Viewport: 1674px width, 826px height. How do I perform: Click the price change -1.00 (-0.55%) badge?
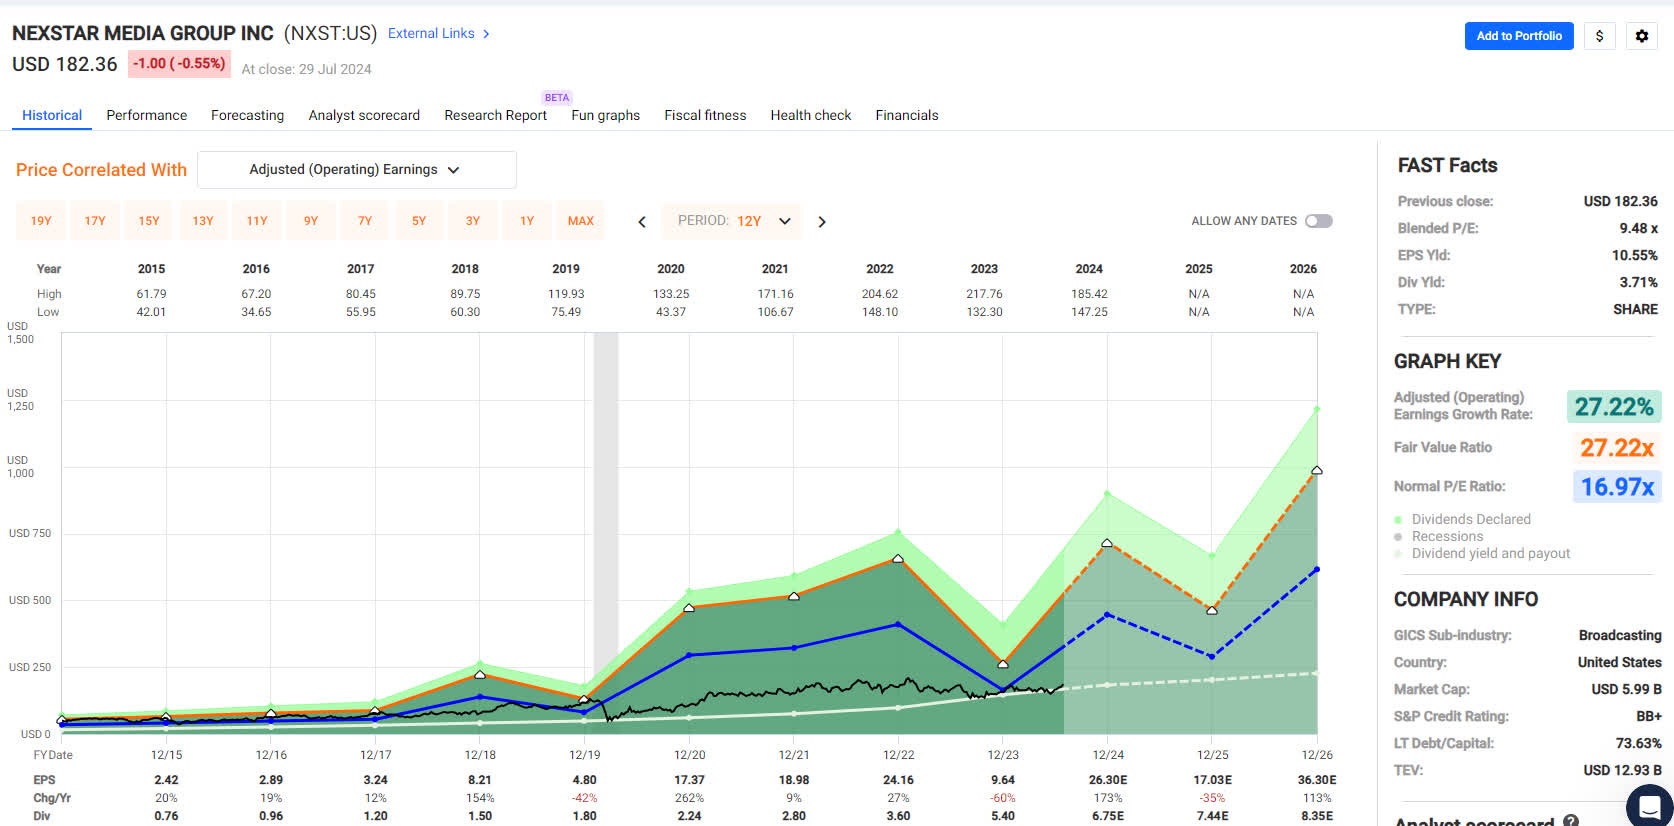pos(180,64)
